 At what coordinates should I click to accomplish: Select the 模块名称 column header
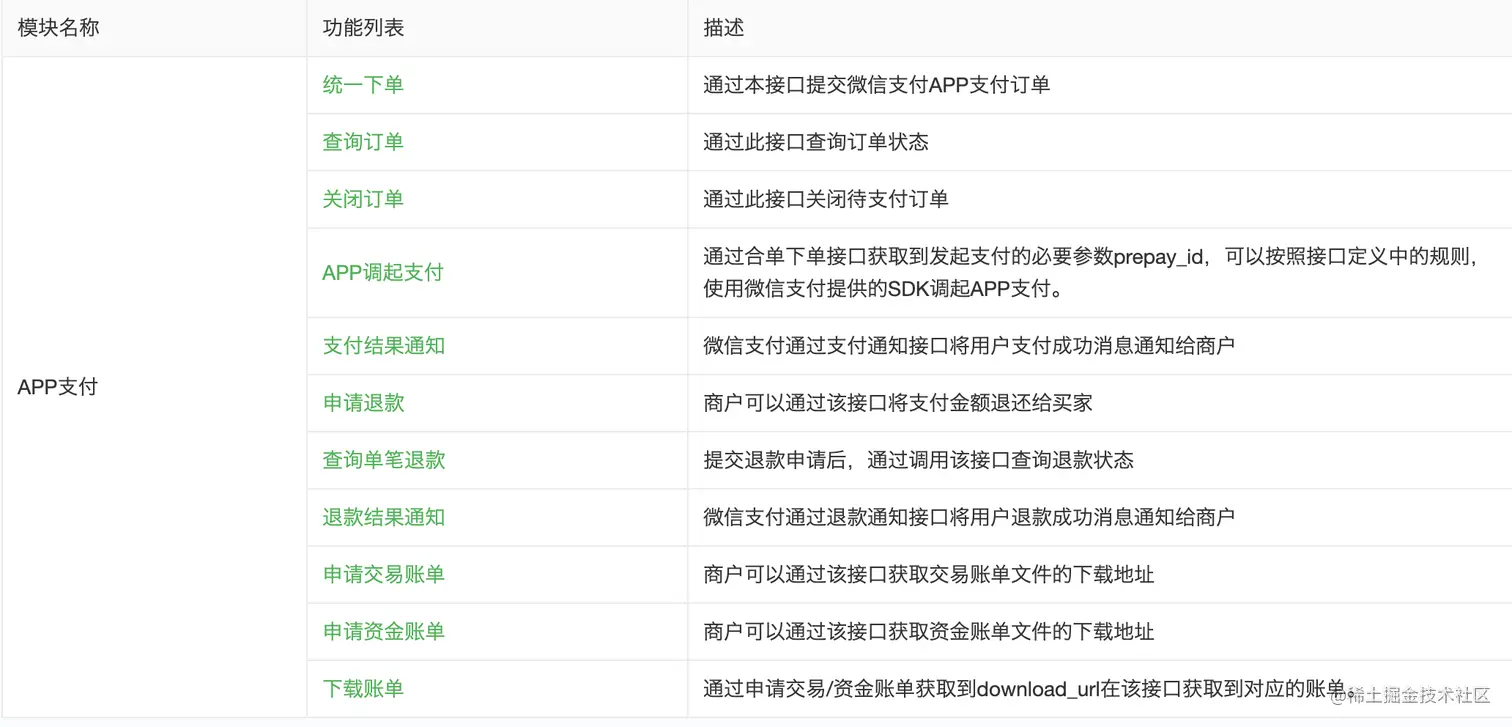pos(59,28)
